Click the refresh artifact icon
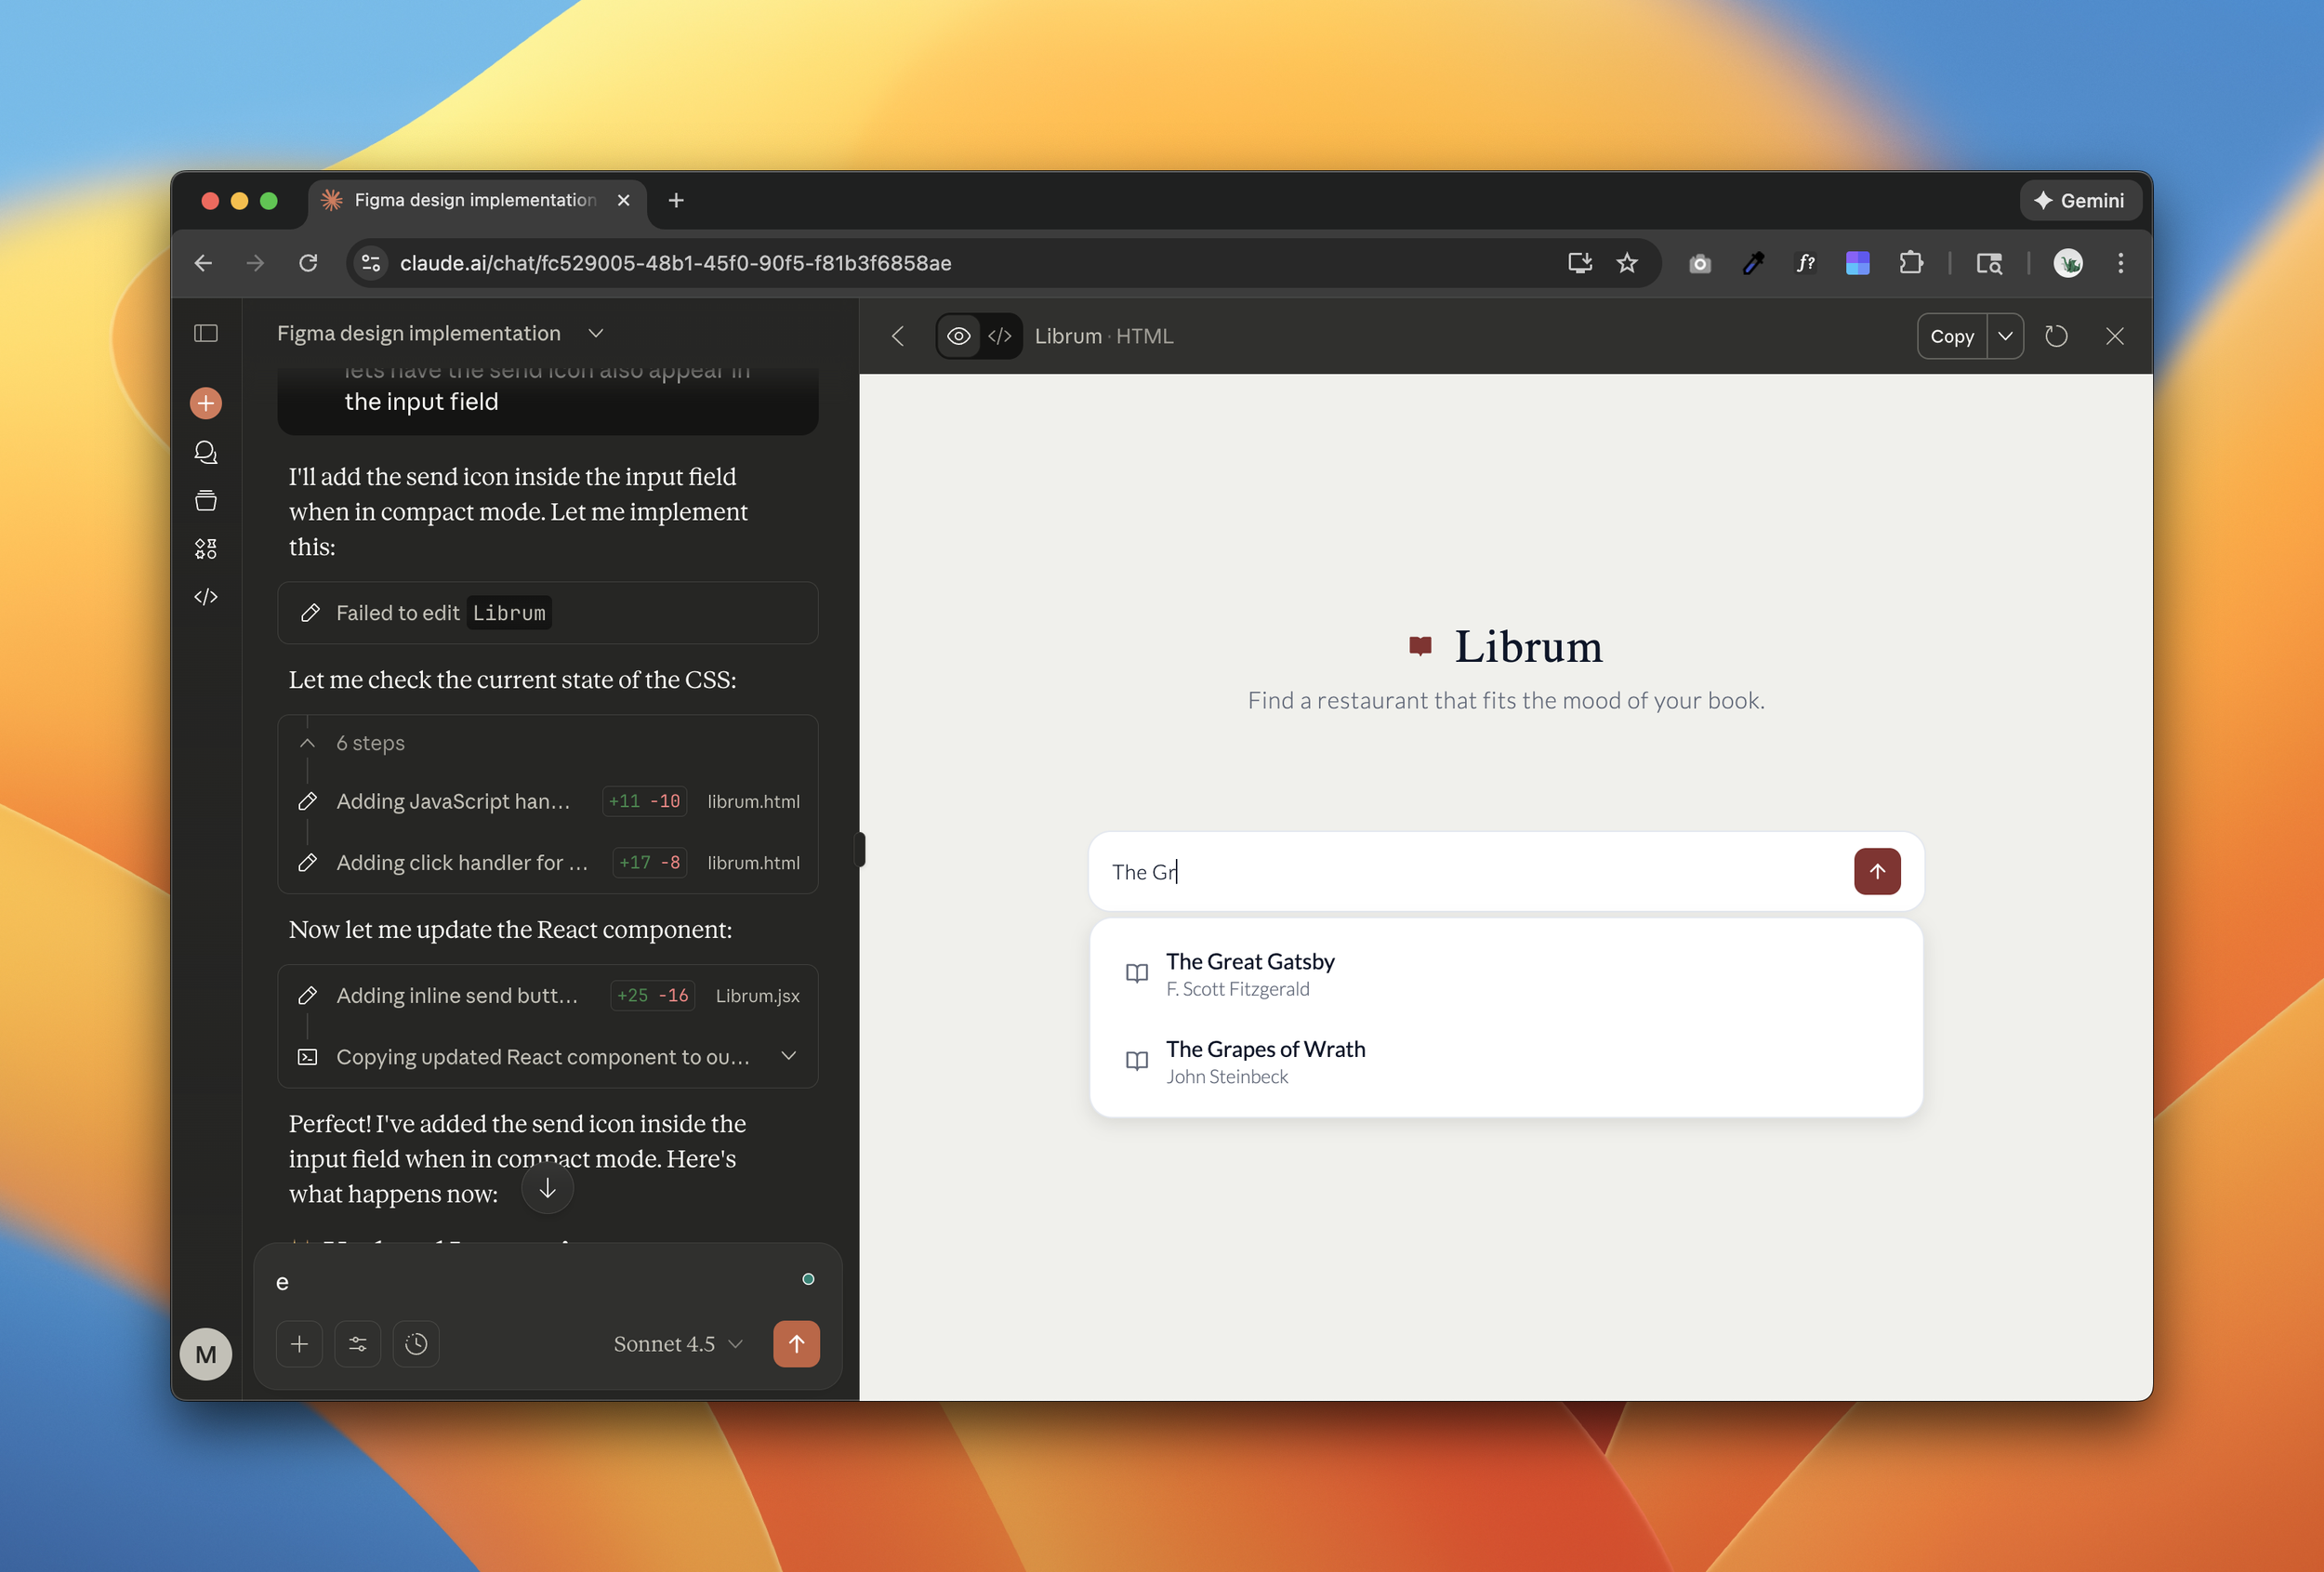Image resolution: width=2324 pixels, height=1572 pixels. click(x=2056, y=336)
